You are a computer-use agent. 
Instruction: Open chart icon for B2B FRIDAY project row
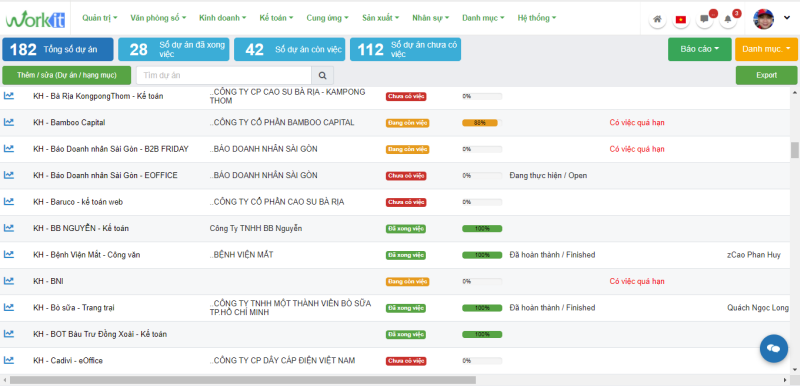point(9,148)
